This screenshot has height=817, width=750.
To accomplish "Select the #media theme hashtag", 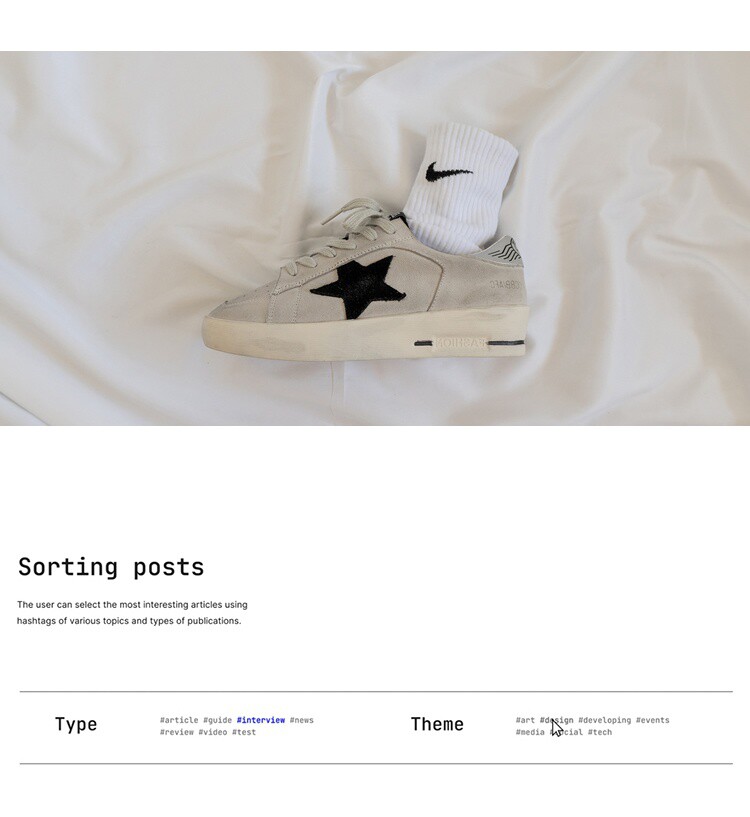I will [530, 732].
